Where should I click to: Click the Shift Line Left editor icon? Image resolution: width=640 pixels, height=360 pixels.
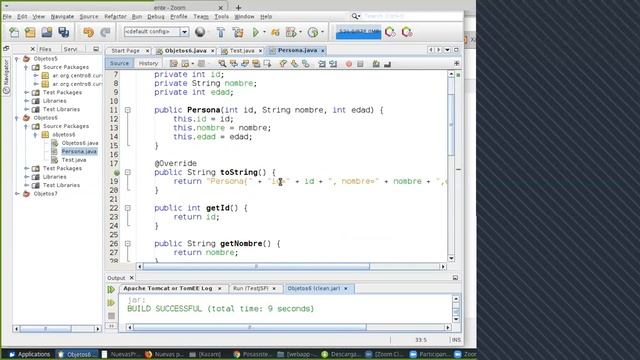click(x=322, y=64)
